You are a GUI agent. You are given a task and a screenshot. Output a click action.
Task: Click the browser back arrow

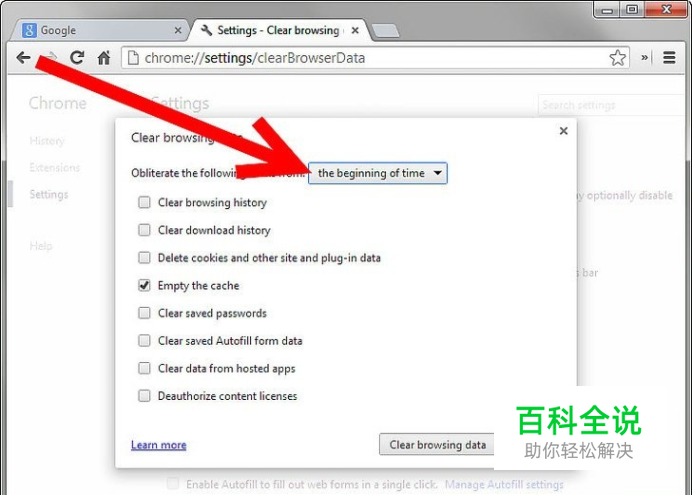click(23, 58)
